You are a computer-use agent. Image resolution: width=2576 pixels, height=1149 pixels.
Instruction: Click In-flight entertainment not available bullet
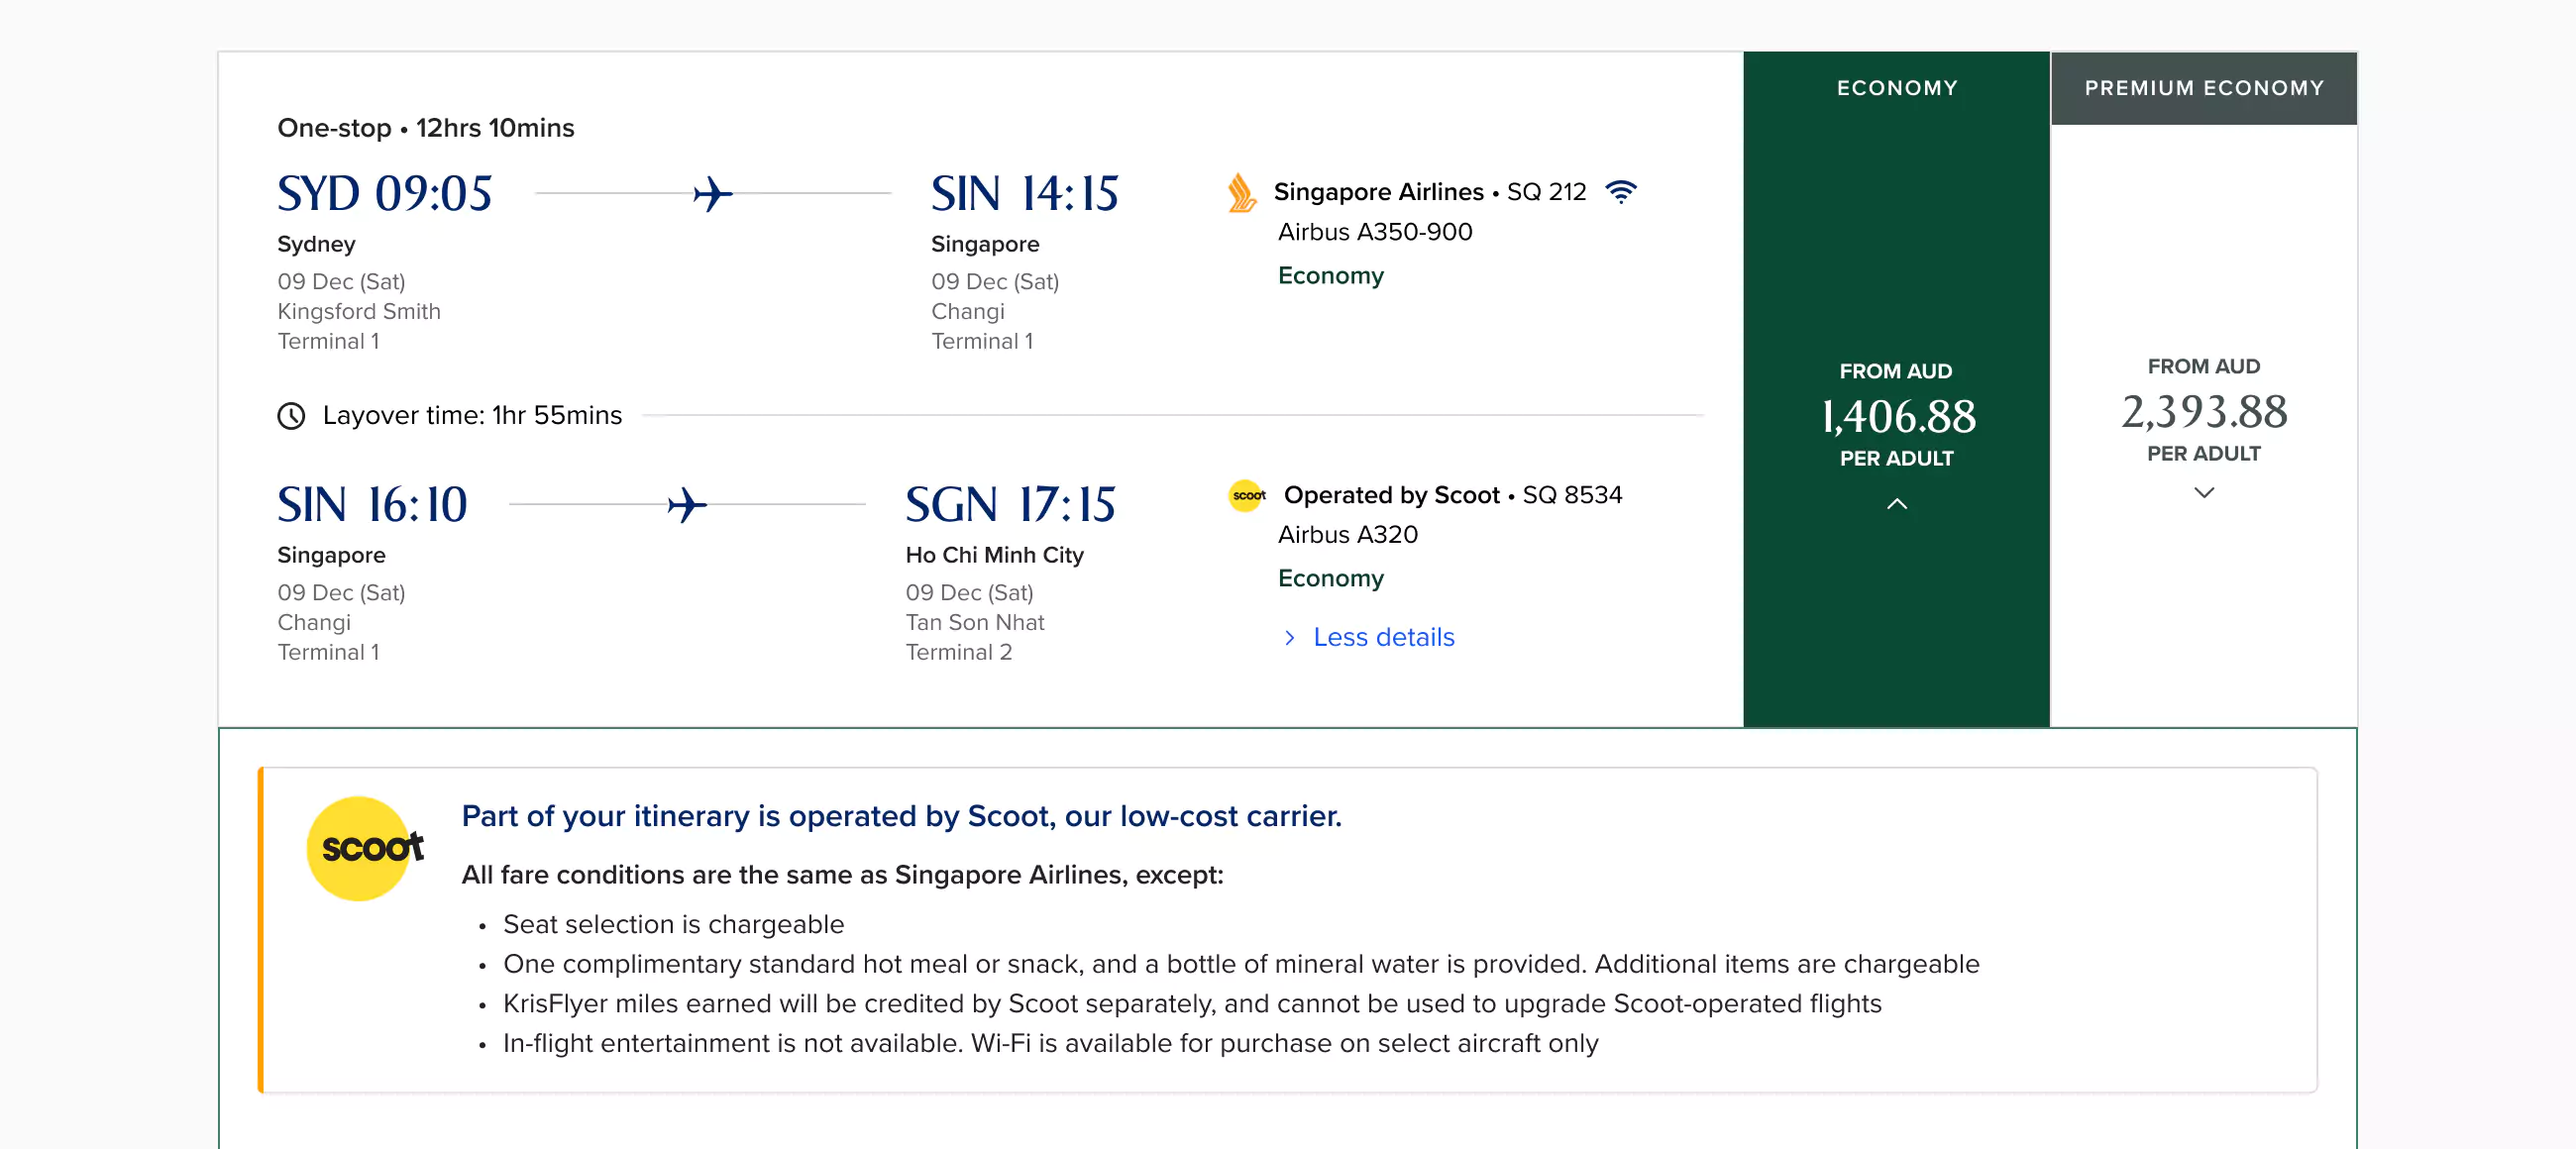(x=1050, y=1043)
